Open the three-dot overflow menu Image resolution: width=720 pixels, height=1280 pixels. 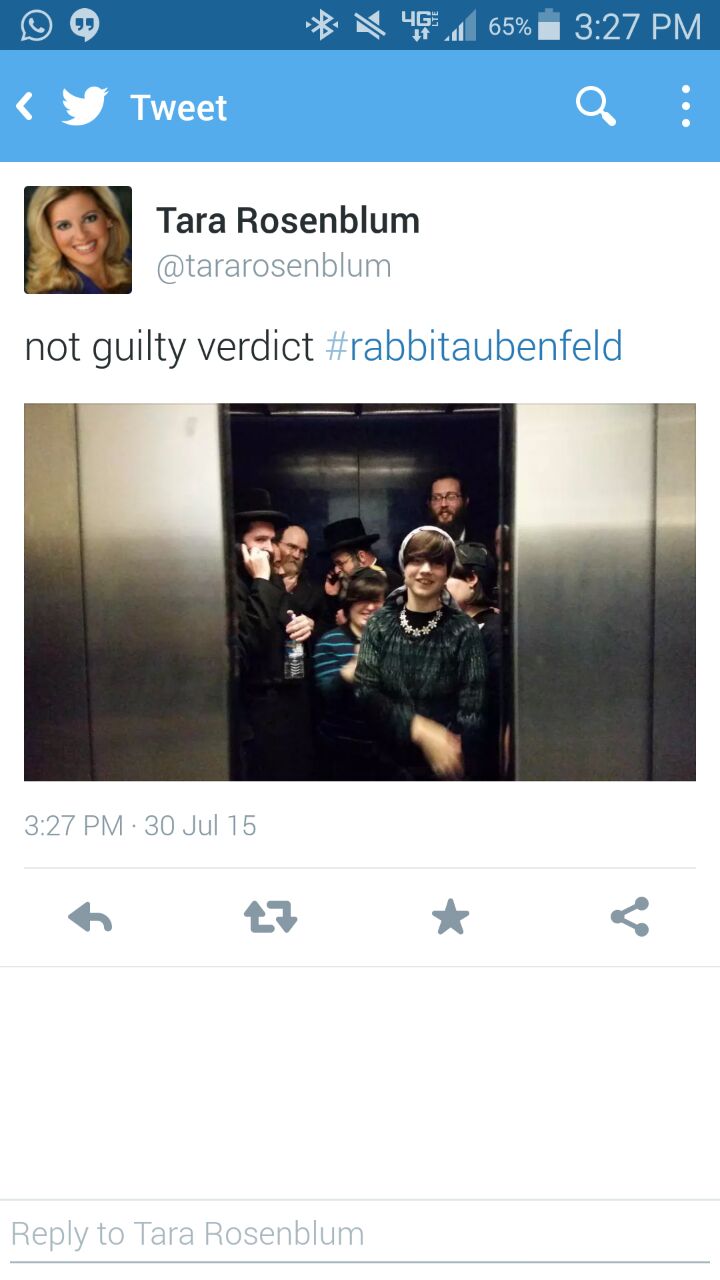[x=686, y=106]
